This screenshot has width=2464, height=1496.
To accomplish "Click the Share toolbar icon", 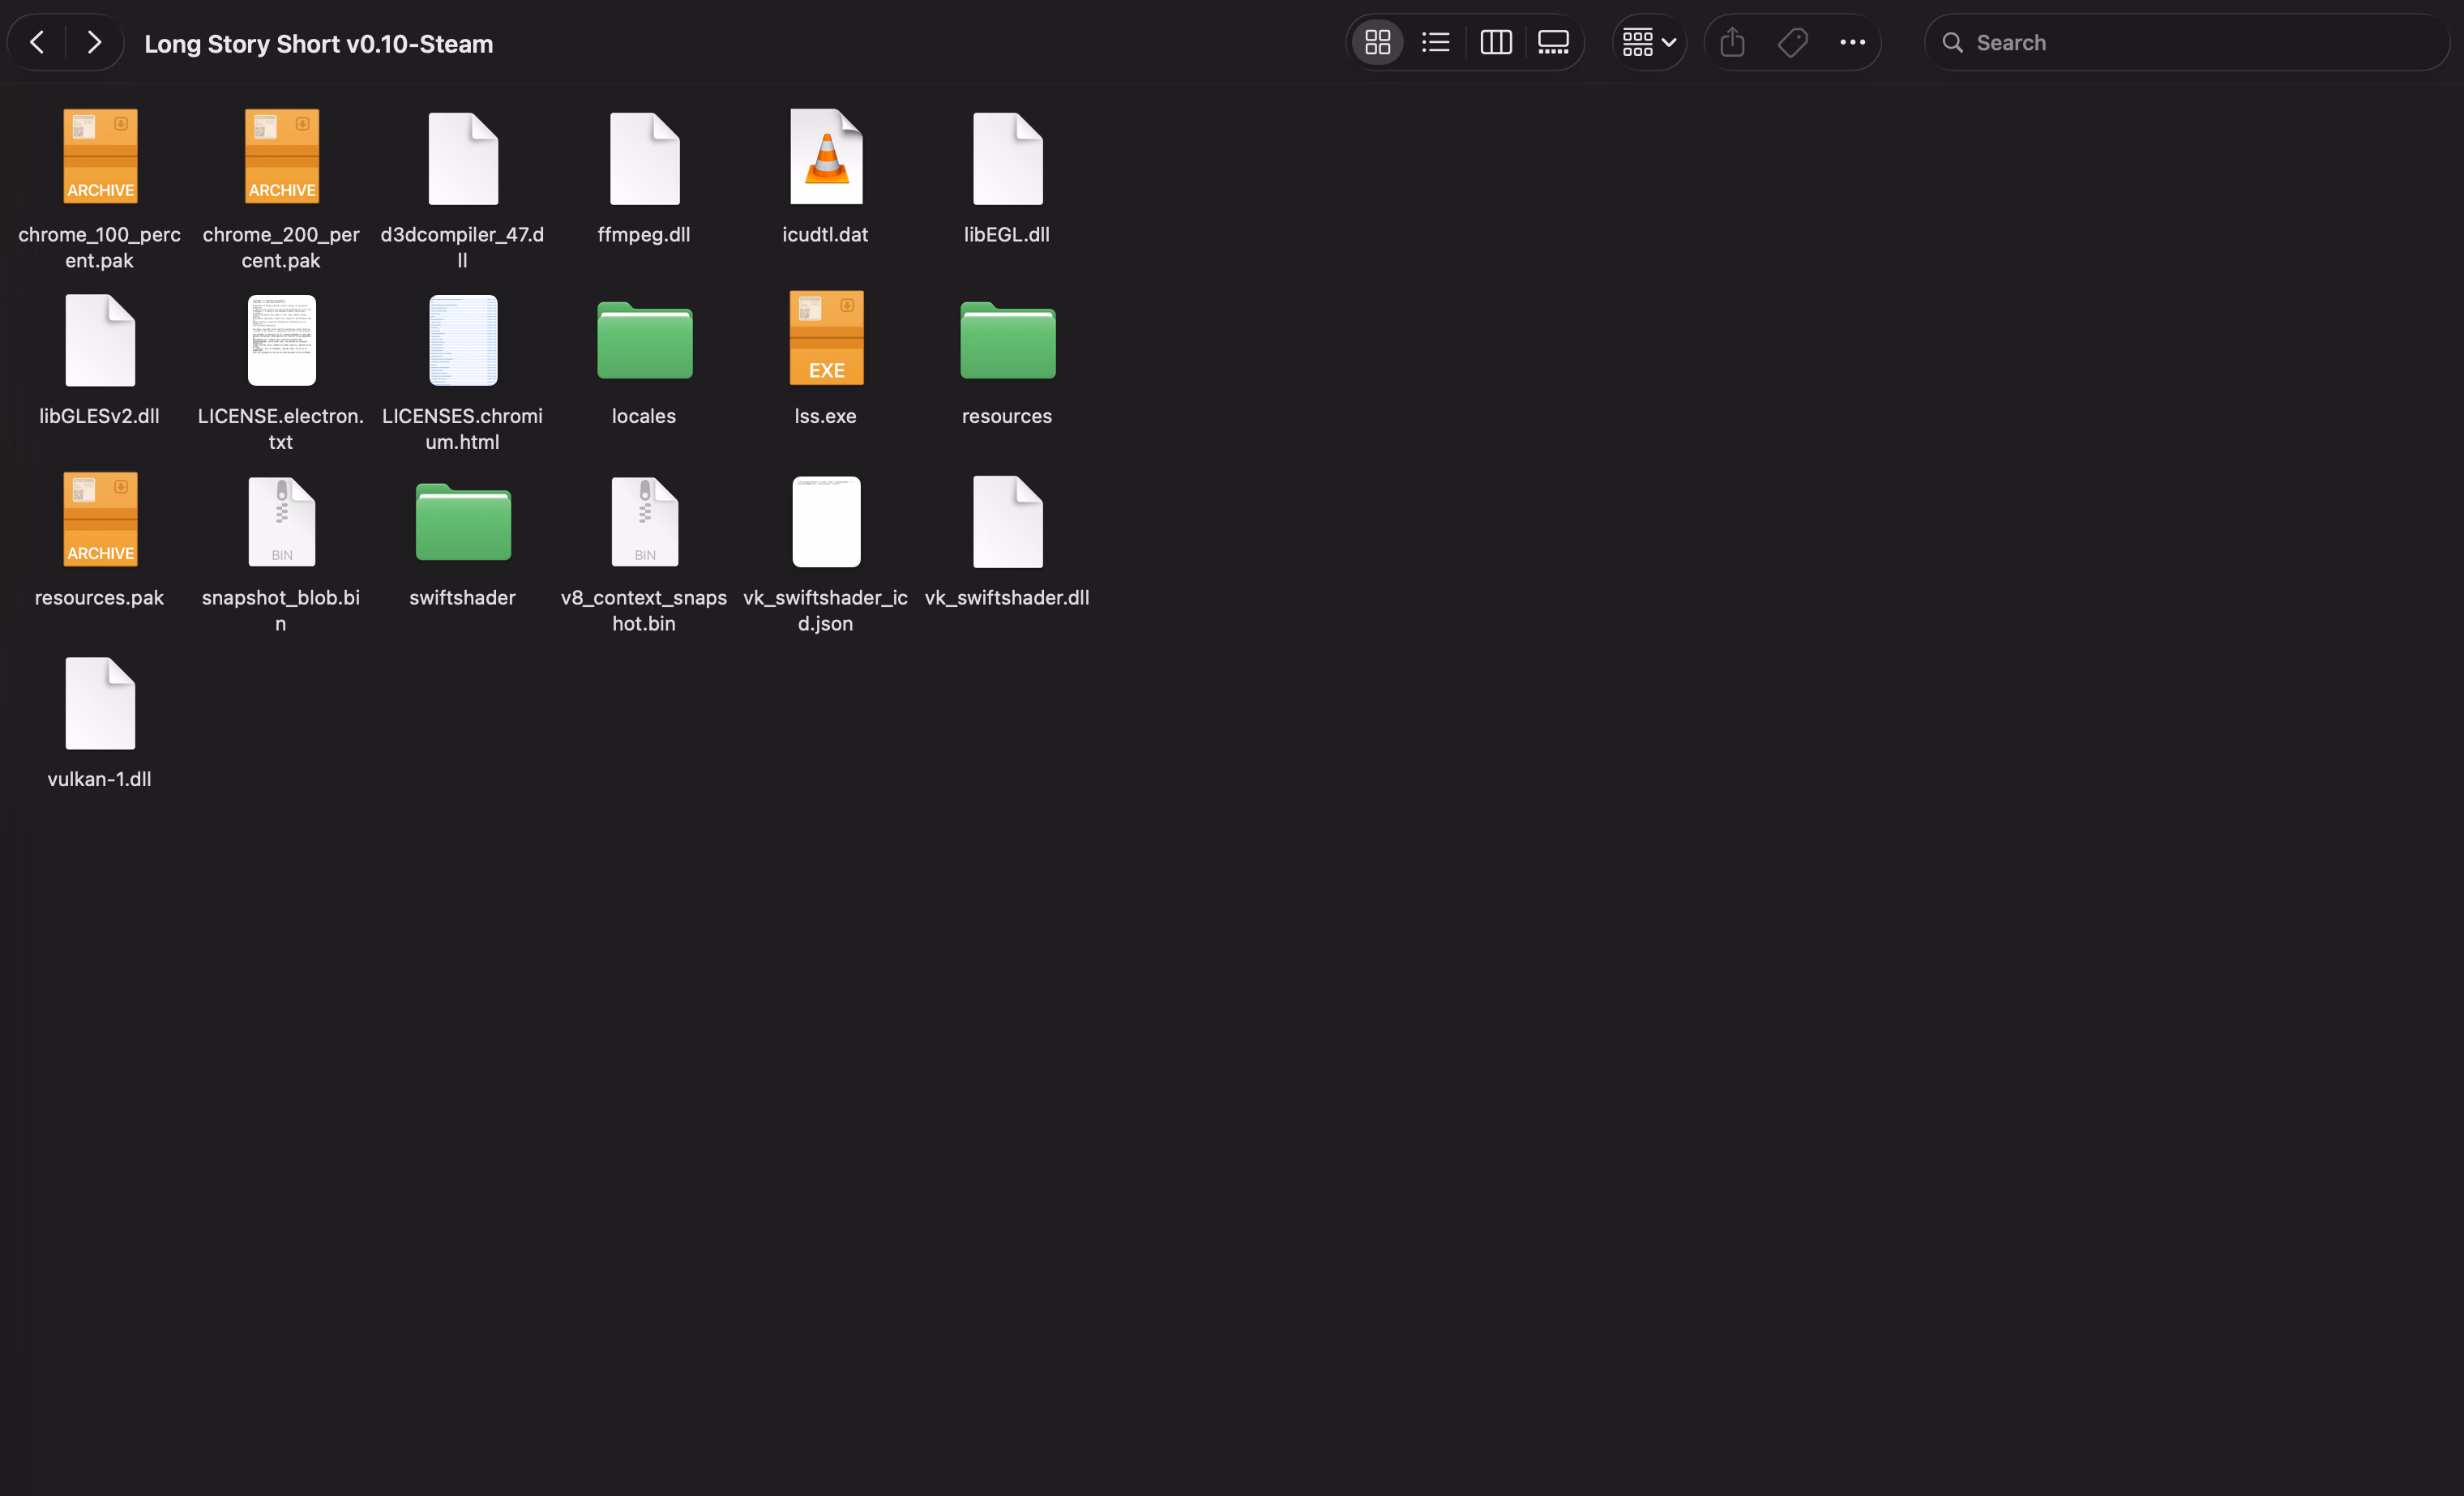I will click(1732, 42).
